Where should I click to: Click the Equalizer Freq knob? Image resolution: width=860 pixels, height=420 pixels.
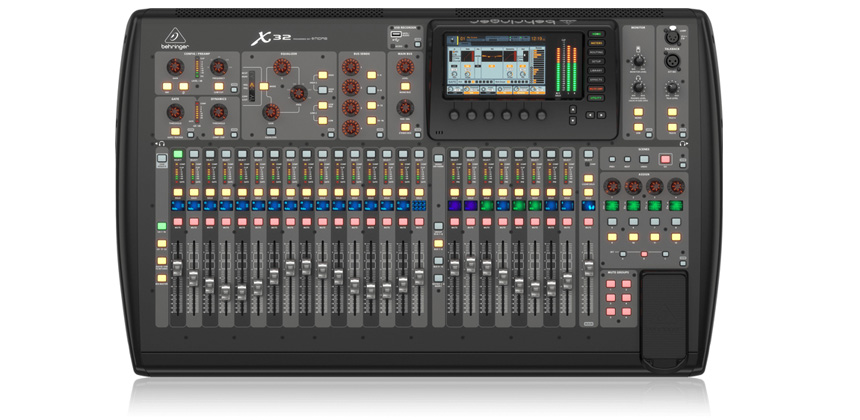[298, 93]
